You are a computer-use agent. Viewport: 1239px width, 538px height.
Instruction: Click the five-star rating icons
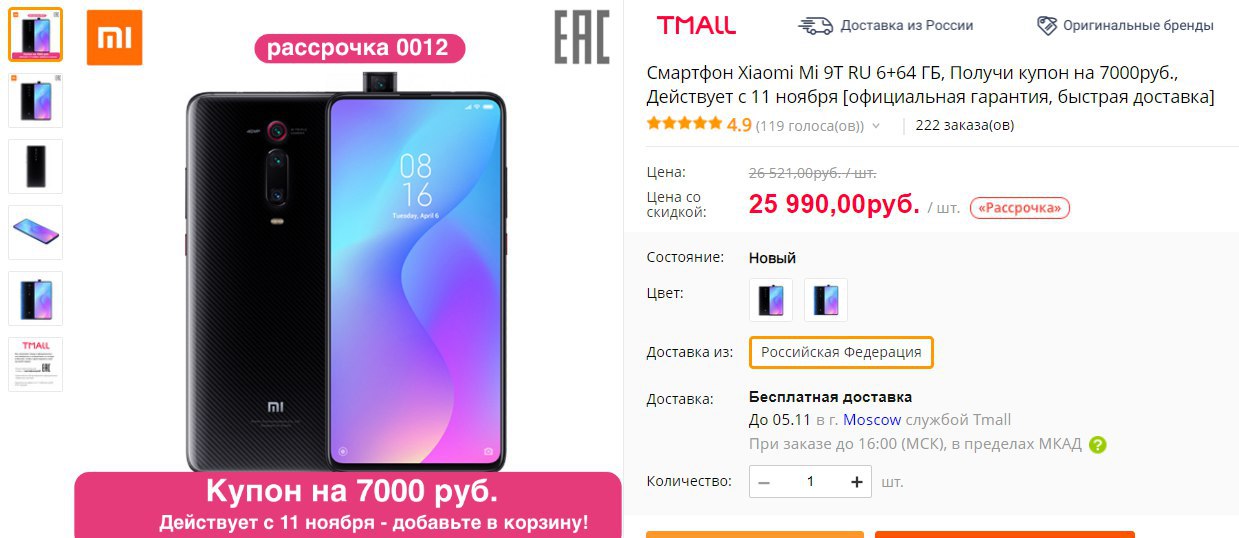pos(684,124)
